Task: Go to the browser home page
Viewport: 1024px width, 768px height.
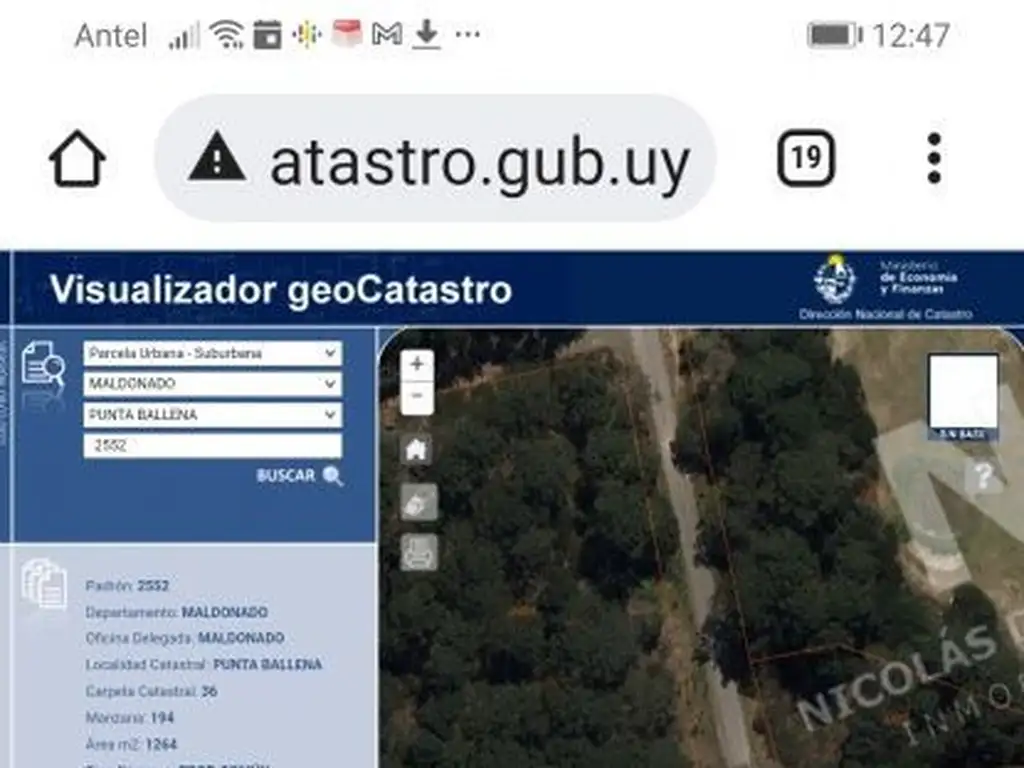Action: point(77,159)
